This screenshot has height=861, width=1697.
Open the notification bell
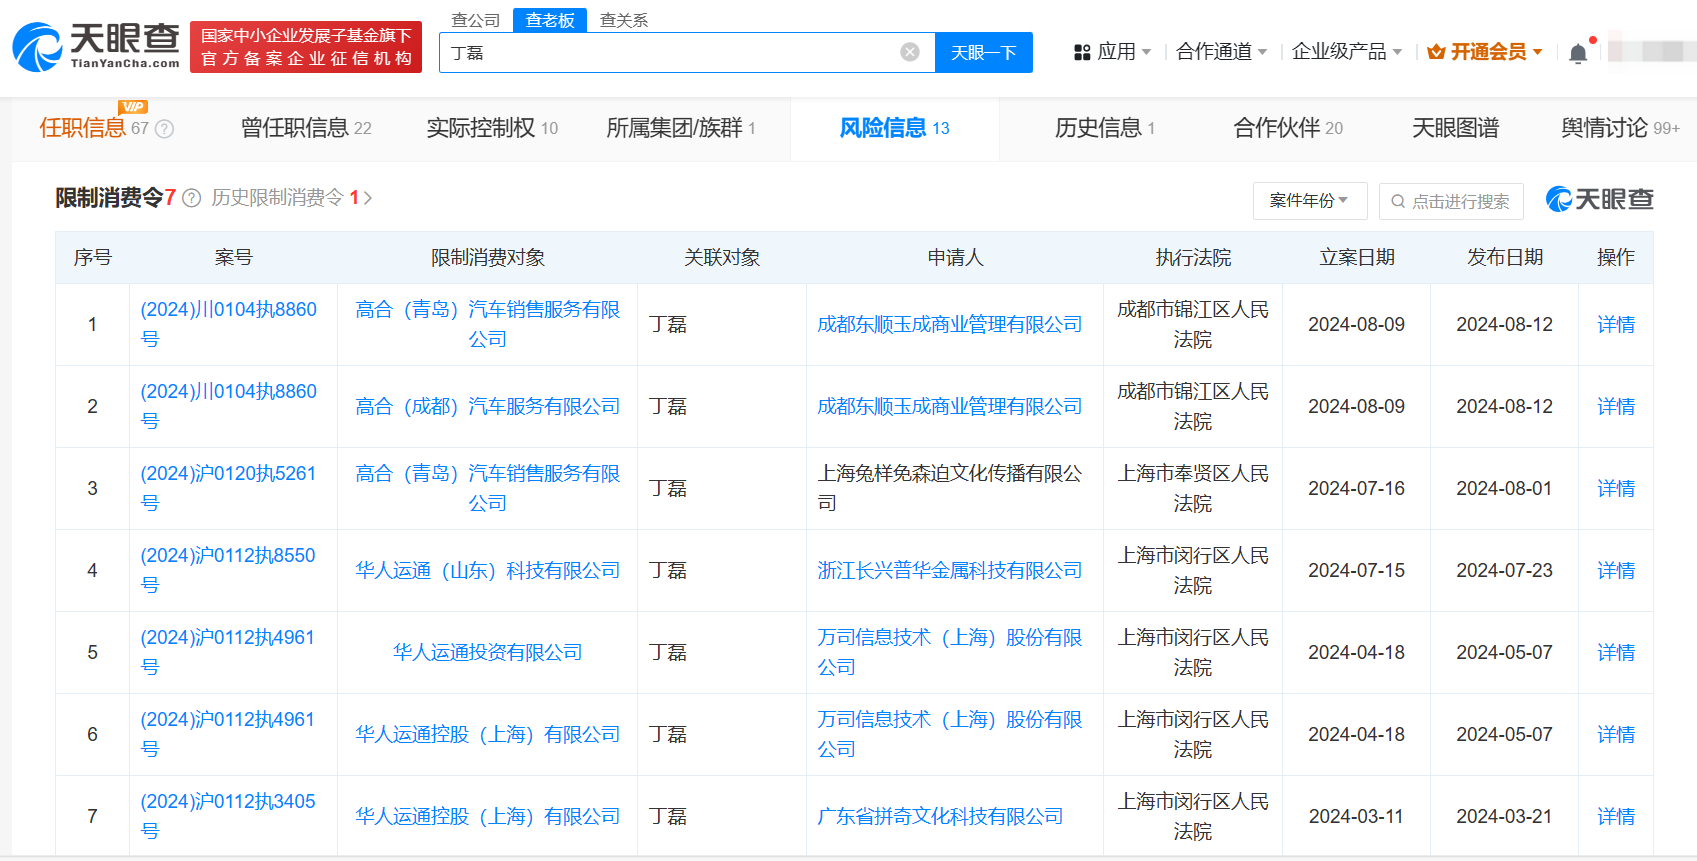(x=1577, y=53)
